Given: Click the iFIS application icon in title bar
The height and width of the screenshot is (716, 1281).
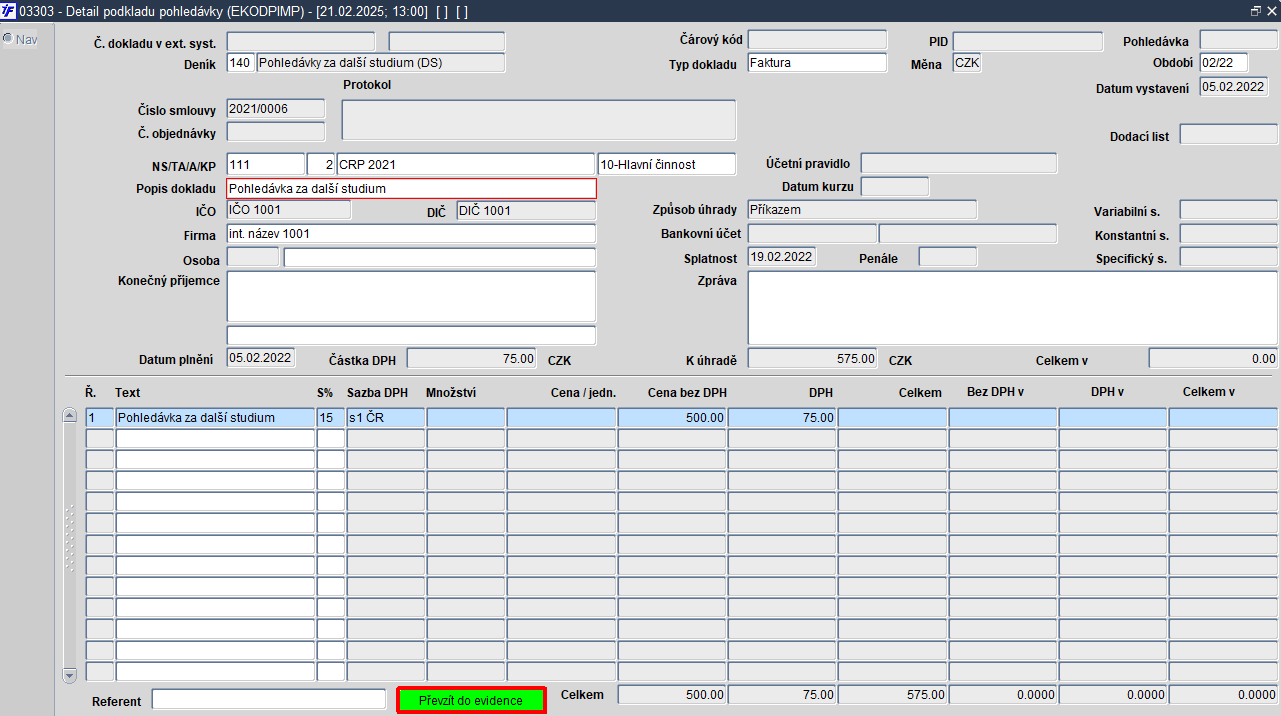Looking at the screenshot, I should pyautogui.click(x=9, y=10).
